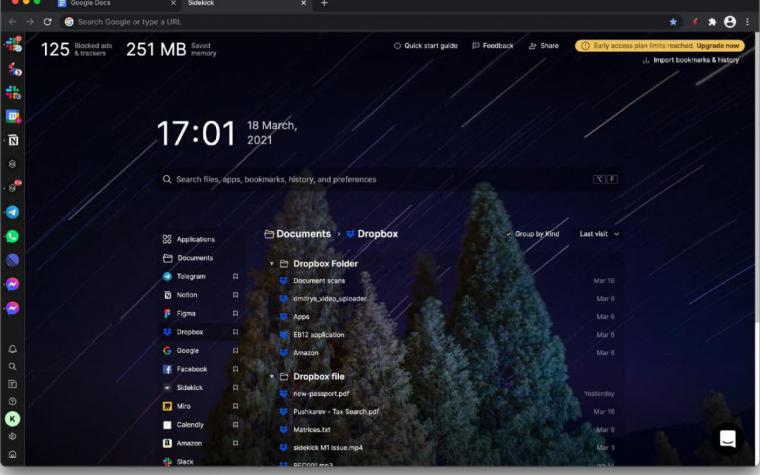Screen dimensions: 760x475
Task: Open the Extensions puzzle-piece menu
Action: 712,22
